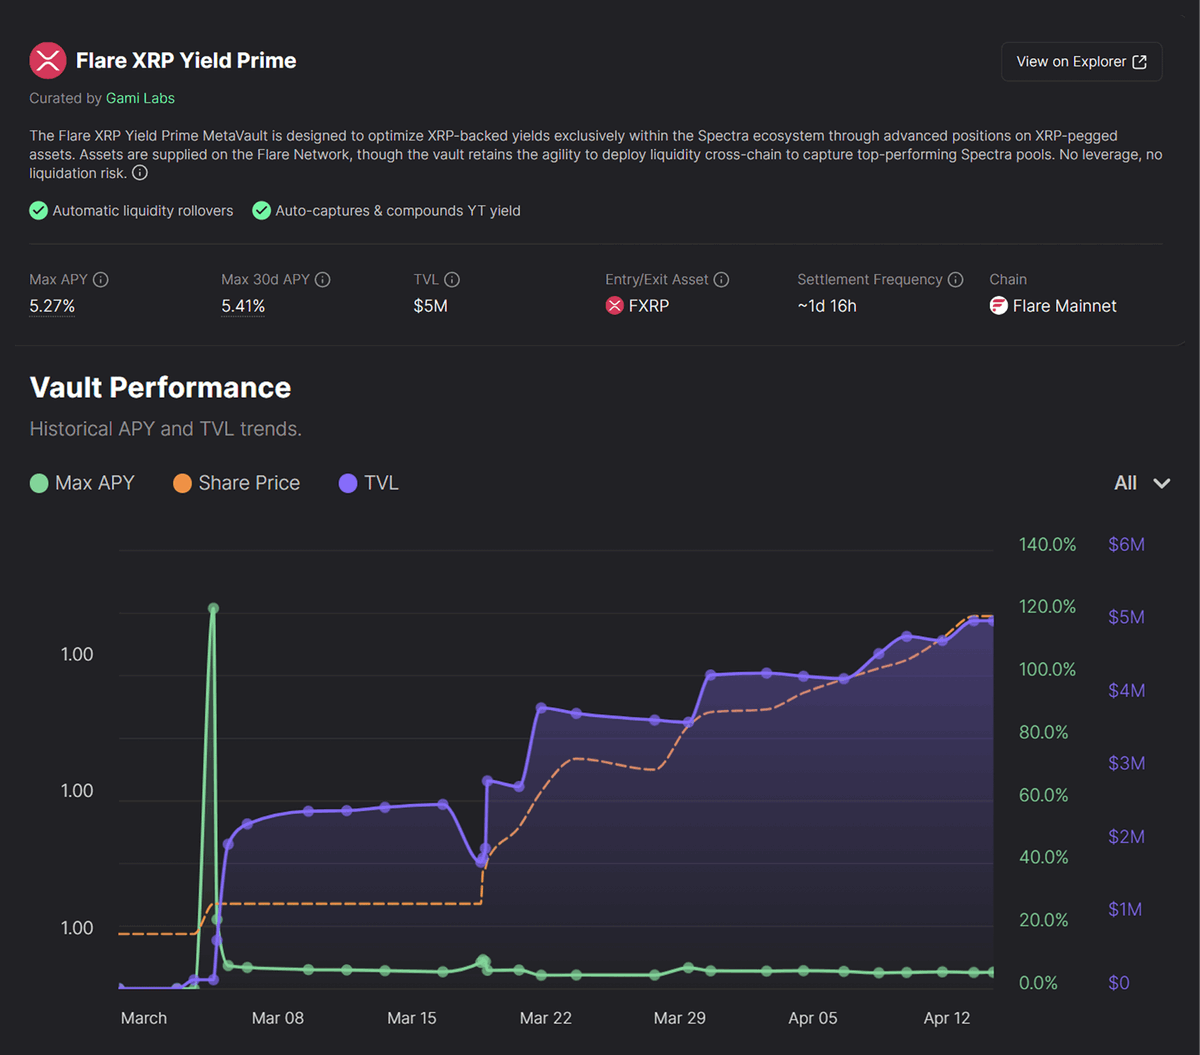Click the Flare Mainnet chain text
Viewport: 1200px width, 1055px height.
click(x=1064, y=306)
